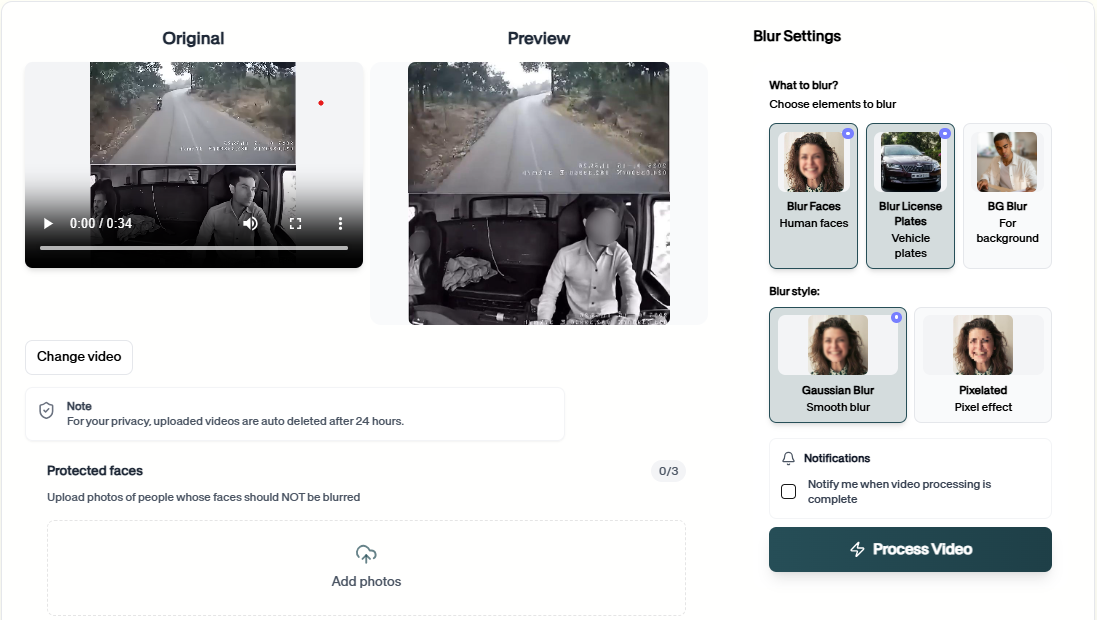Click the selection badge on Blur Faces card
This screenshot has width=1097, height=620.
click(x=847, y=133)
